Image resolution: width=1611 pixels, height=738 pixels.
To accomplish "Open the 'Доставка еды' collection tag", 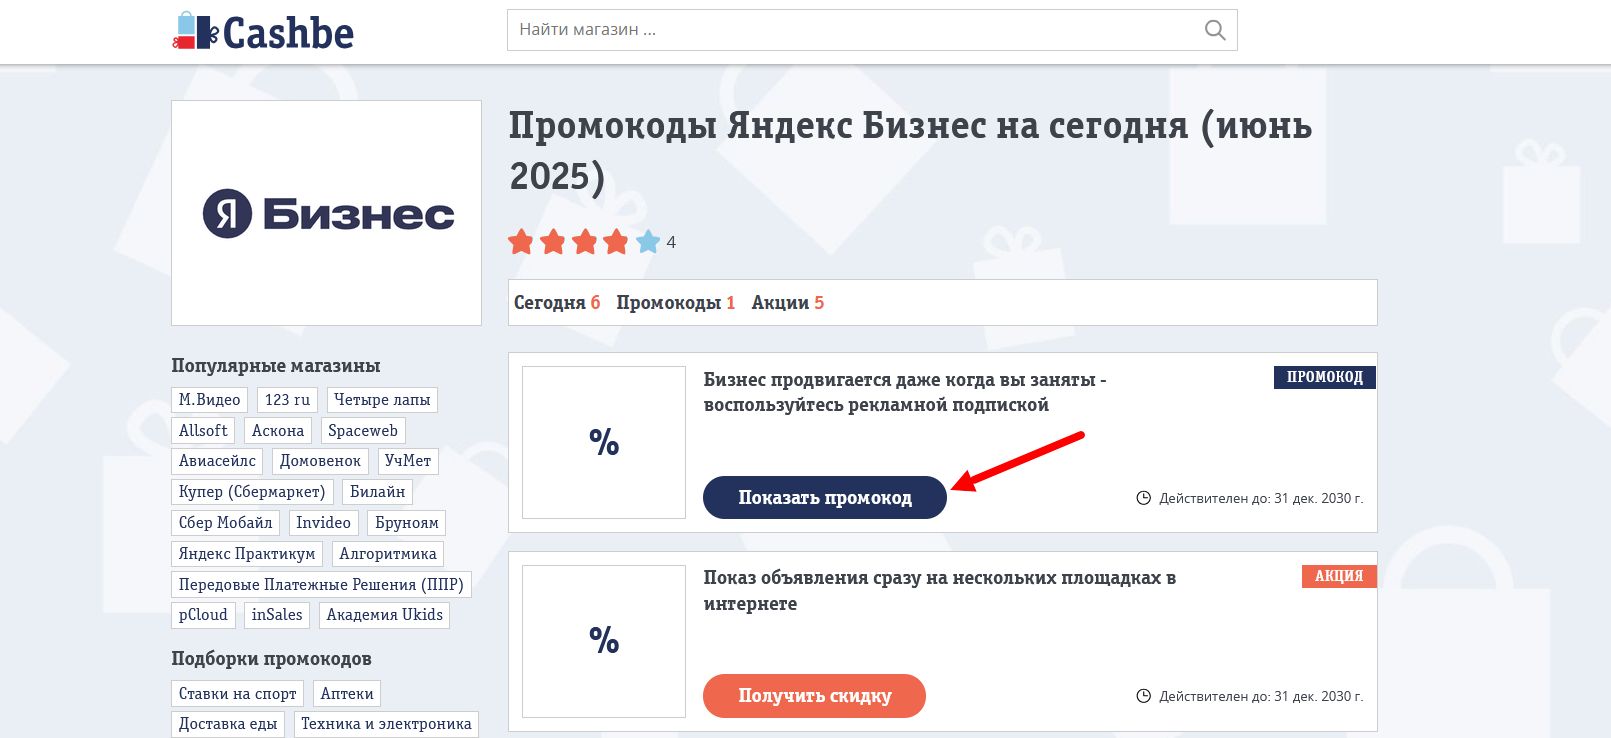I will click(x=228, y=724).
